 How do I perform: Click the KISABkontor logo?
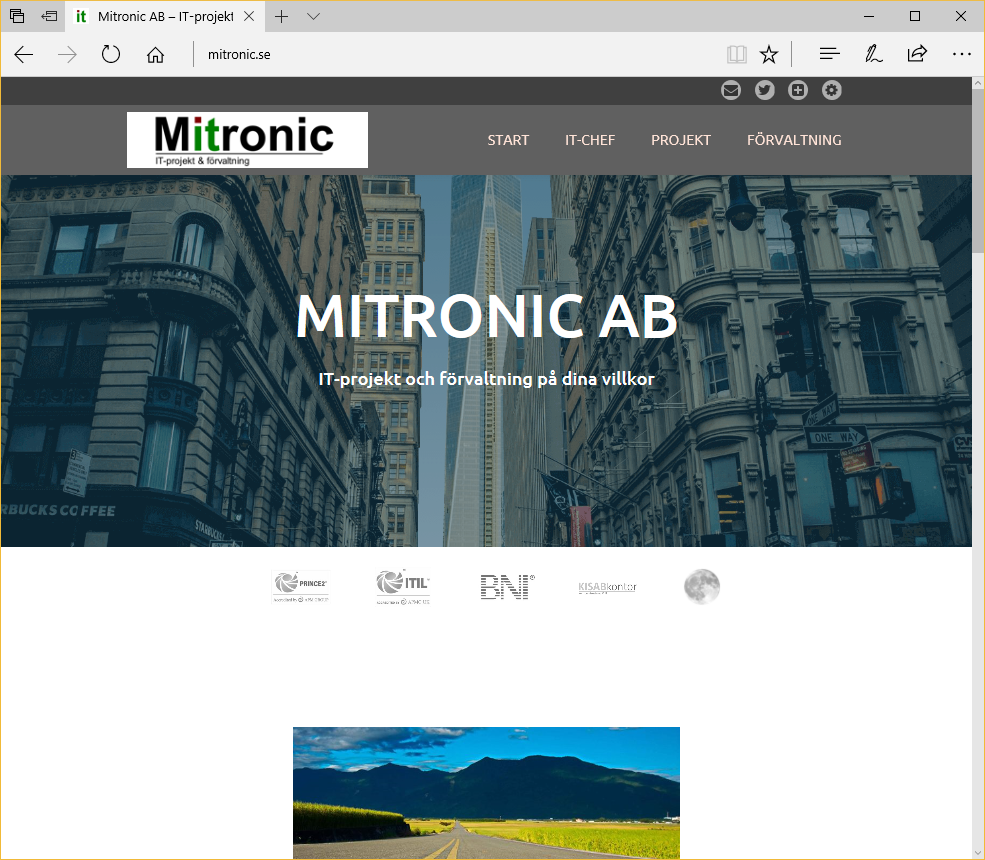pyautogui.click(x=607, y=588)
